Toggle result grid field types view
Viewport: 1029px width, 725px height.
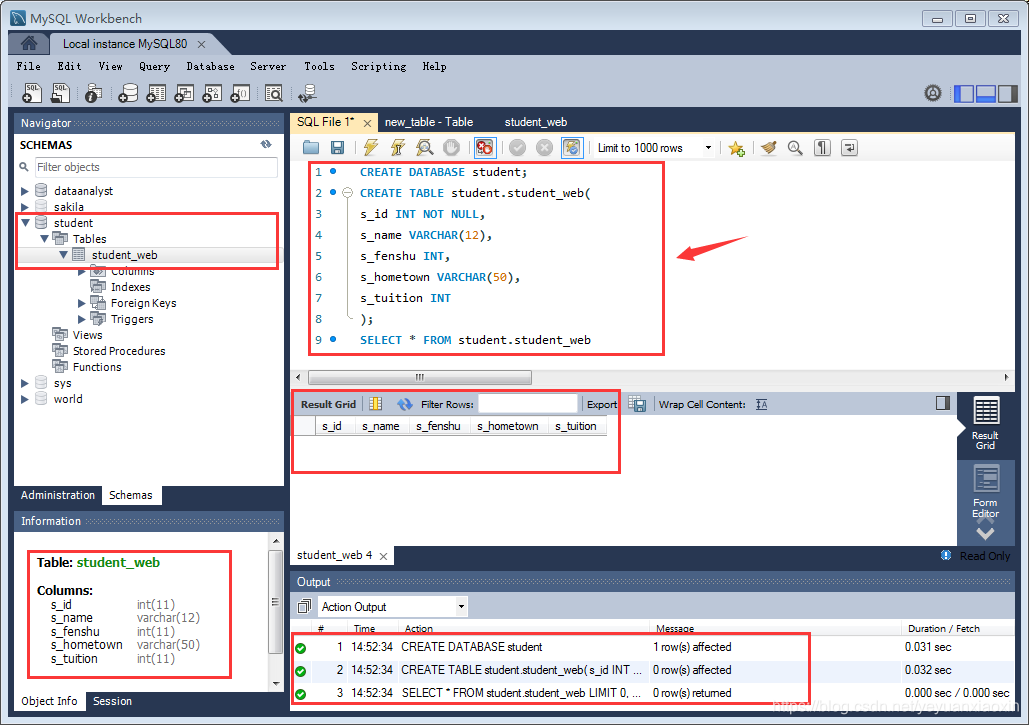pyautogui.click(x=375, y=404)
